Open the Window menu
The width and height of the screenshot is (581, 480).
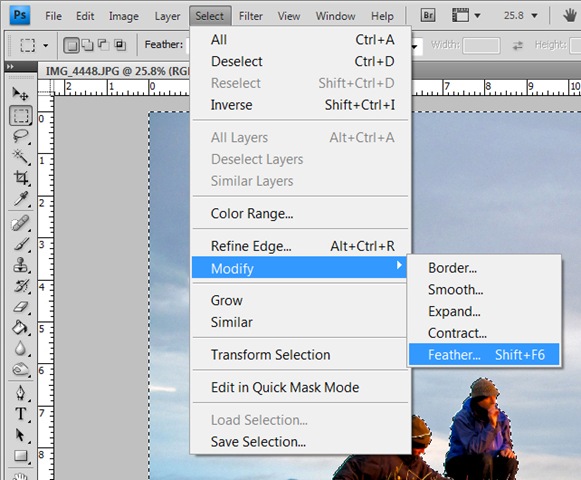click(335, 16)
